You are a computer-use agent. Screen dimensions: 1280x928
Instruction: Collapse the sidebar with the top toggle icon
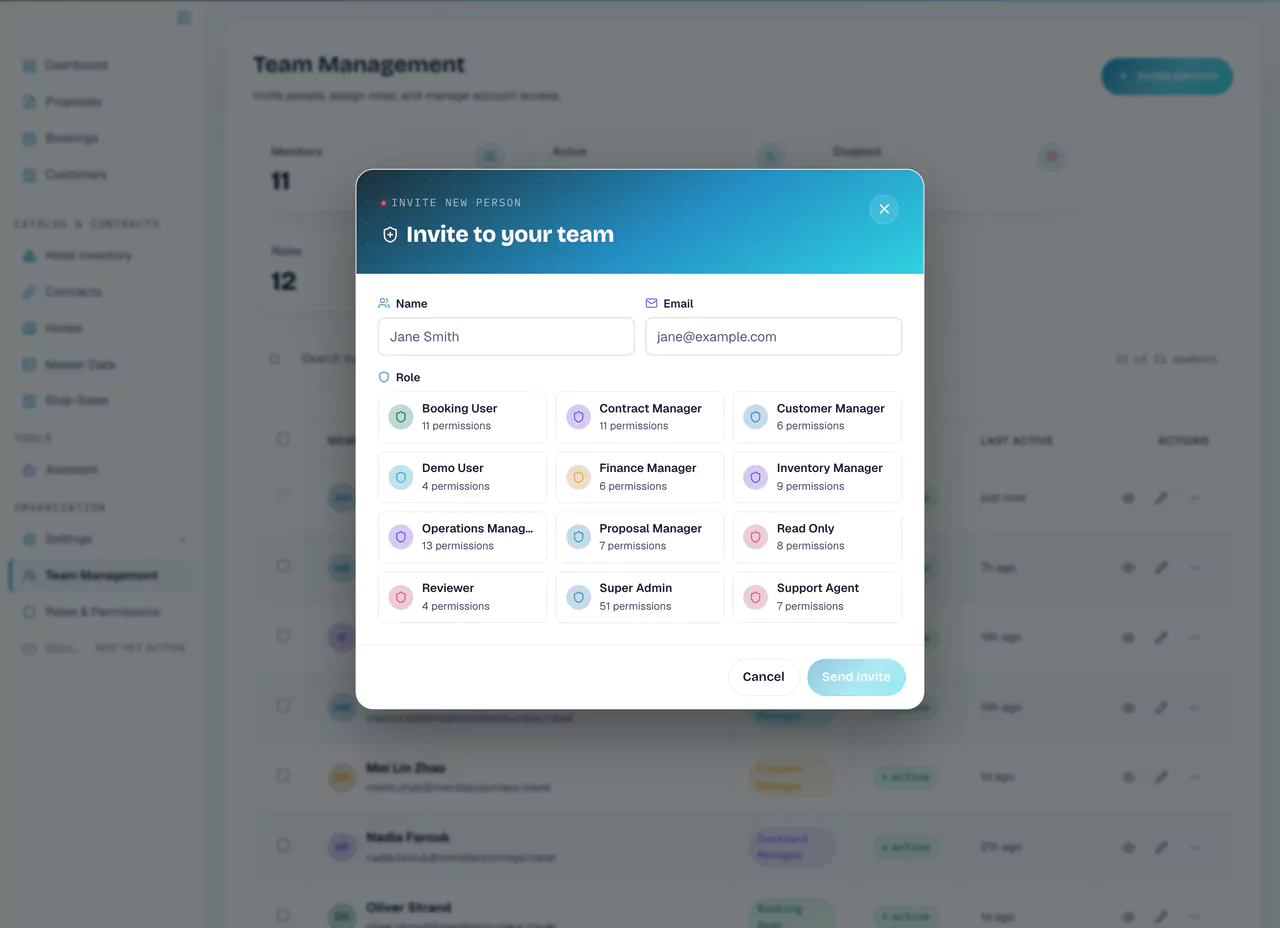tap(184, 17)
